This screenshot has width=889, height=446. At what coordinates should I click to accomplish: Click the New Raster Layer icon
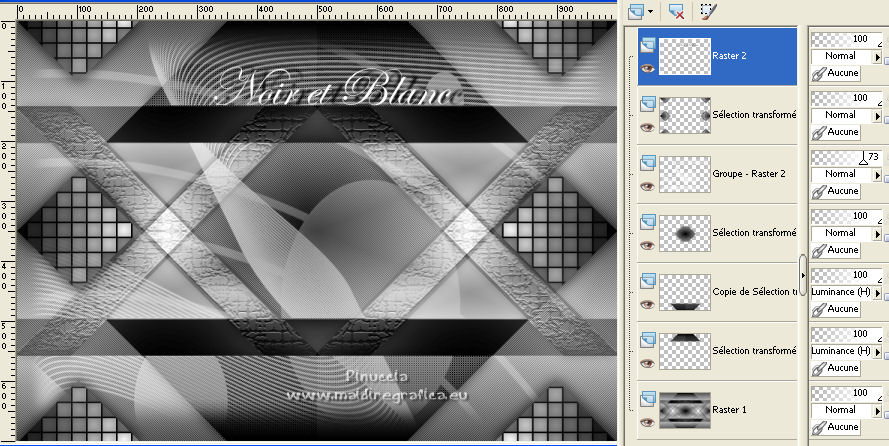coord(636,11)
